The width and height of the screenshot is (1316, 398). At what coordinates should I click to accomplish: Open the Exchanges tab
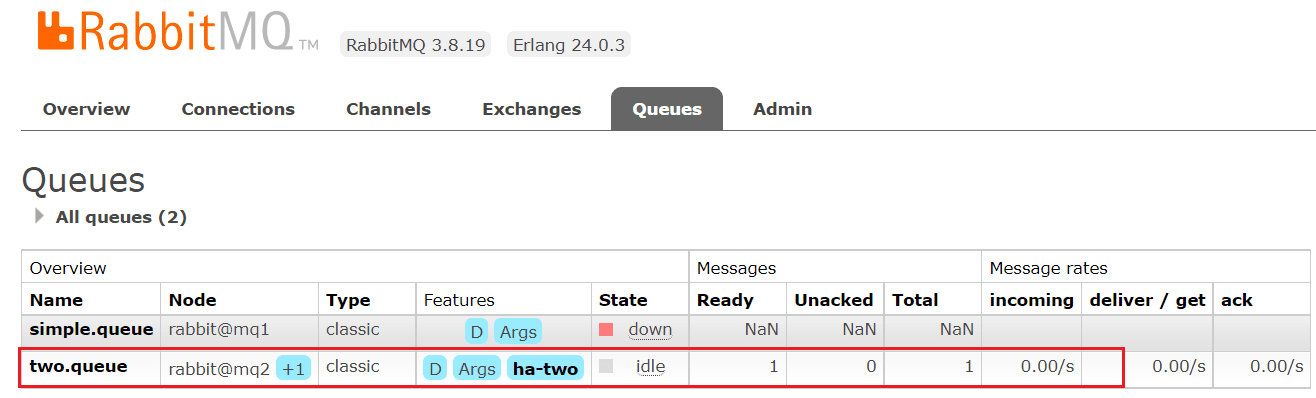[x=531, y=109]
